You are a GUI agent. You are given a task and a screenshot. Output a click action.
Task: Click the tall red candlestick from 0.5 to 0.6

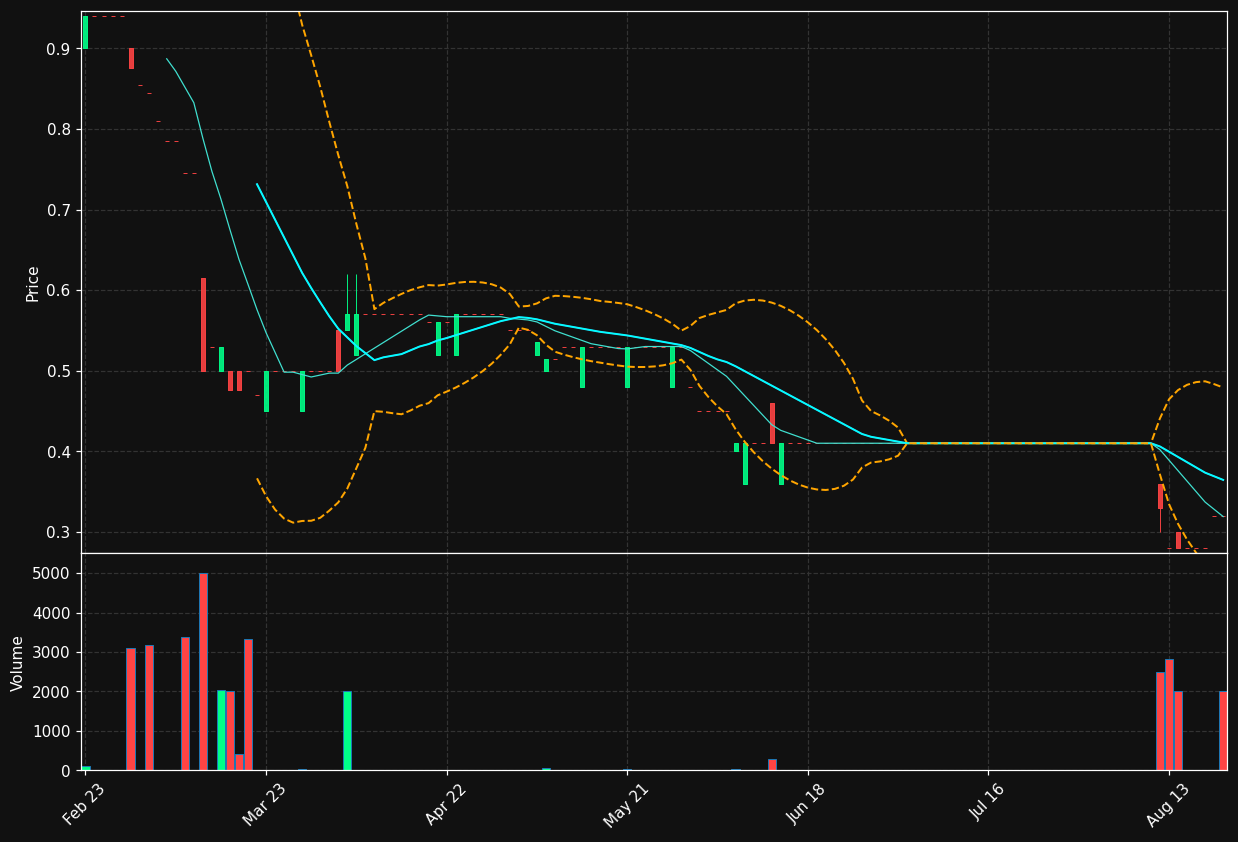tap(203, 325)
